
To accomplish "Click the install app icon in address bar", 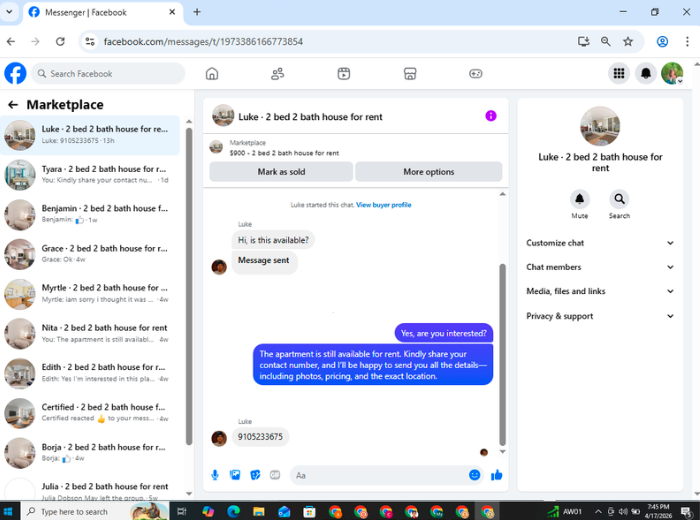I will (583, 42).
